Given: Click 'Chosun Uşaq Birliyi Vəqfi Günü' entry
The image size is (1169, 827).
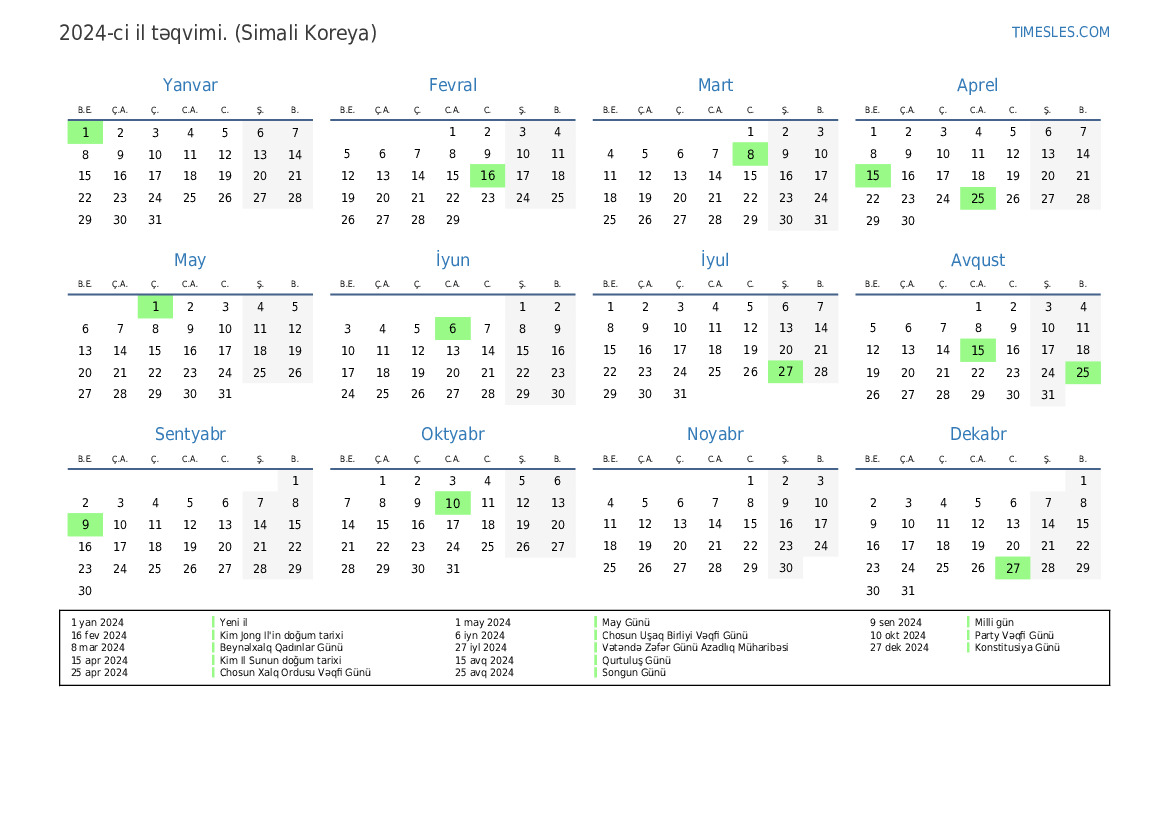Looking at the screenshot, I should point(675,635).
